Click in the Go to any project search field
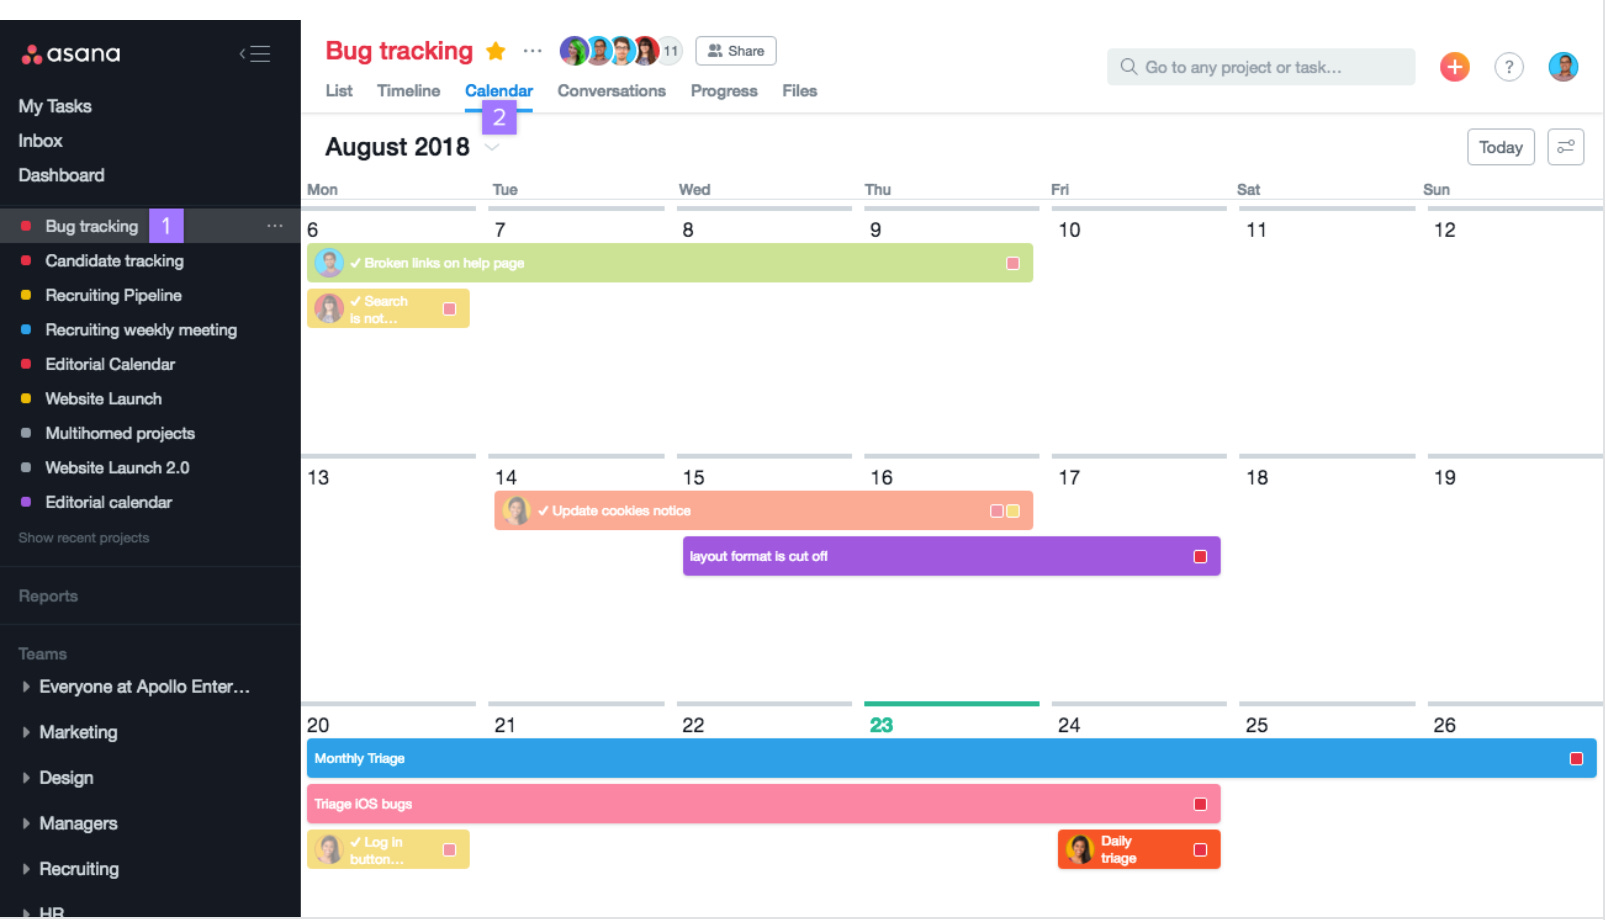Viewport: 1606px width, 920px height. [x=1261, y=67]
